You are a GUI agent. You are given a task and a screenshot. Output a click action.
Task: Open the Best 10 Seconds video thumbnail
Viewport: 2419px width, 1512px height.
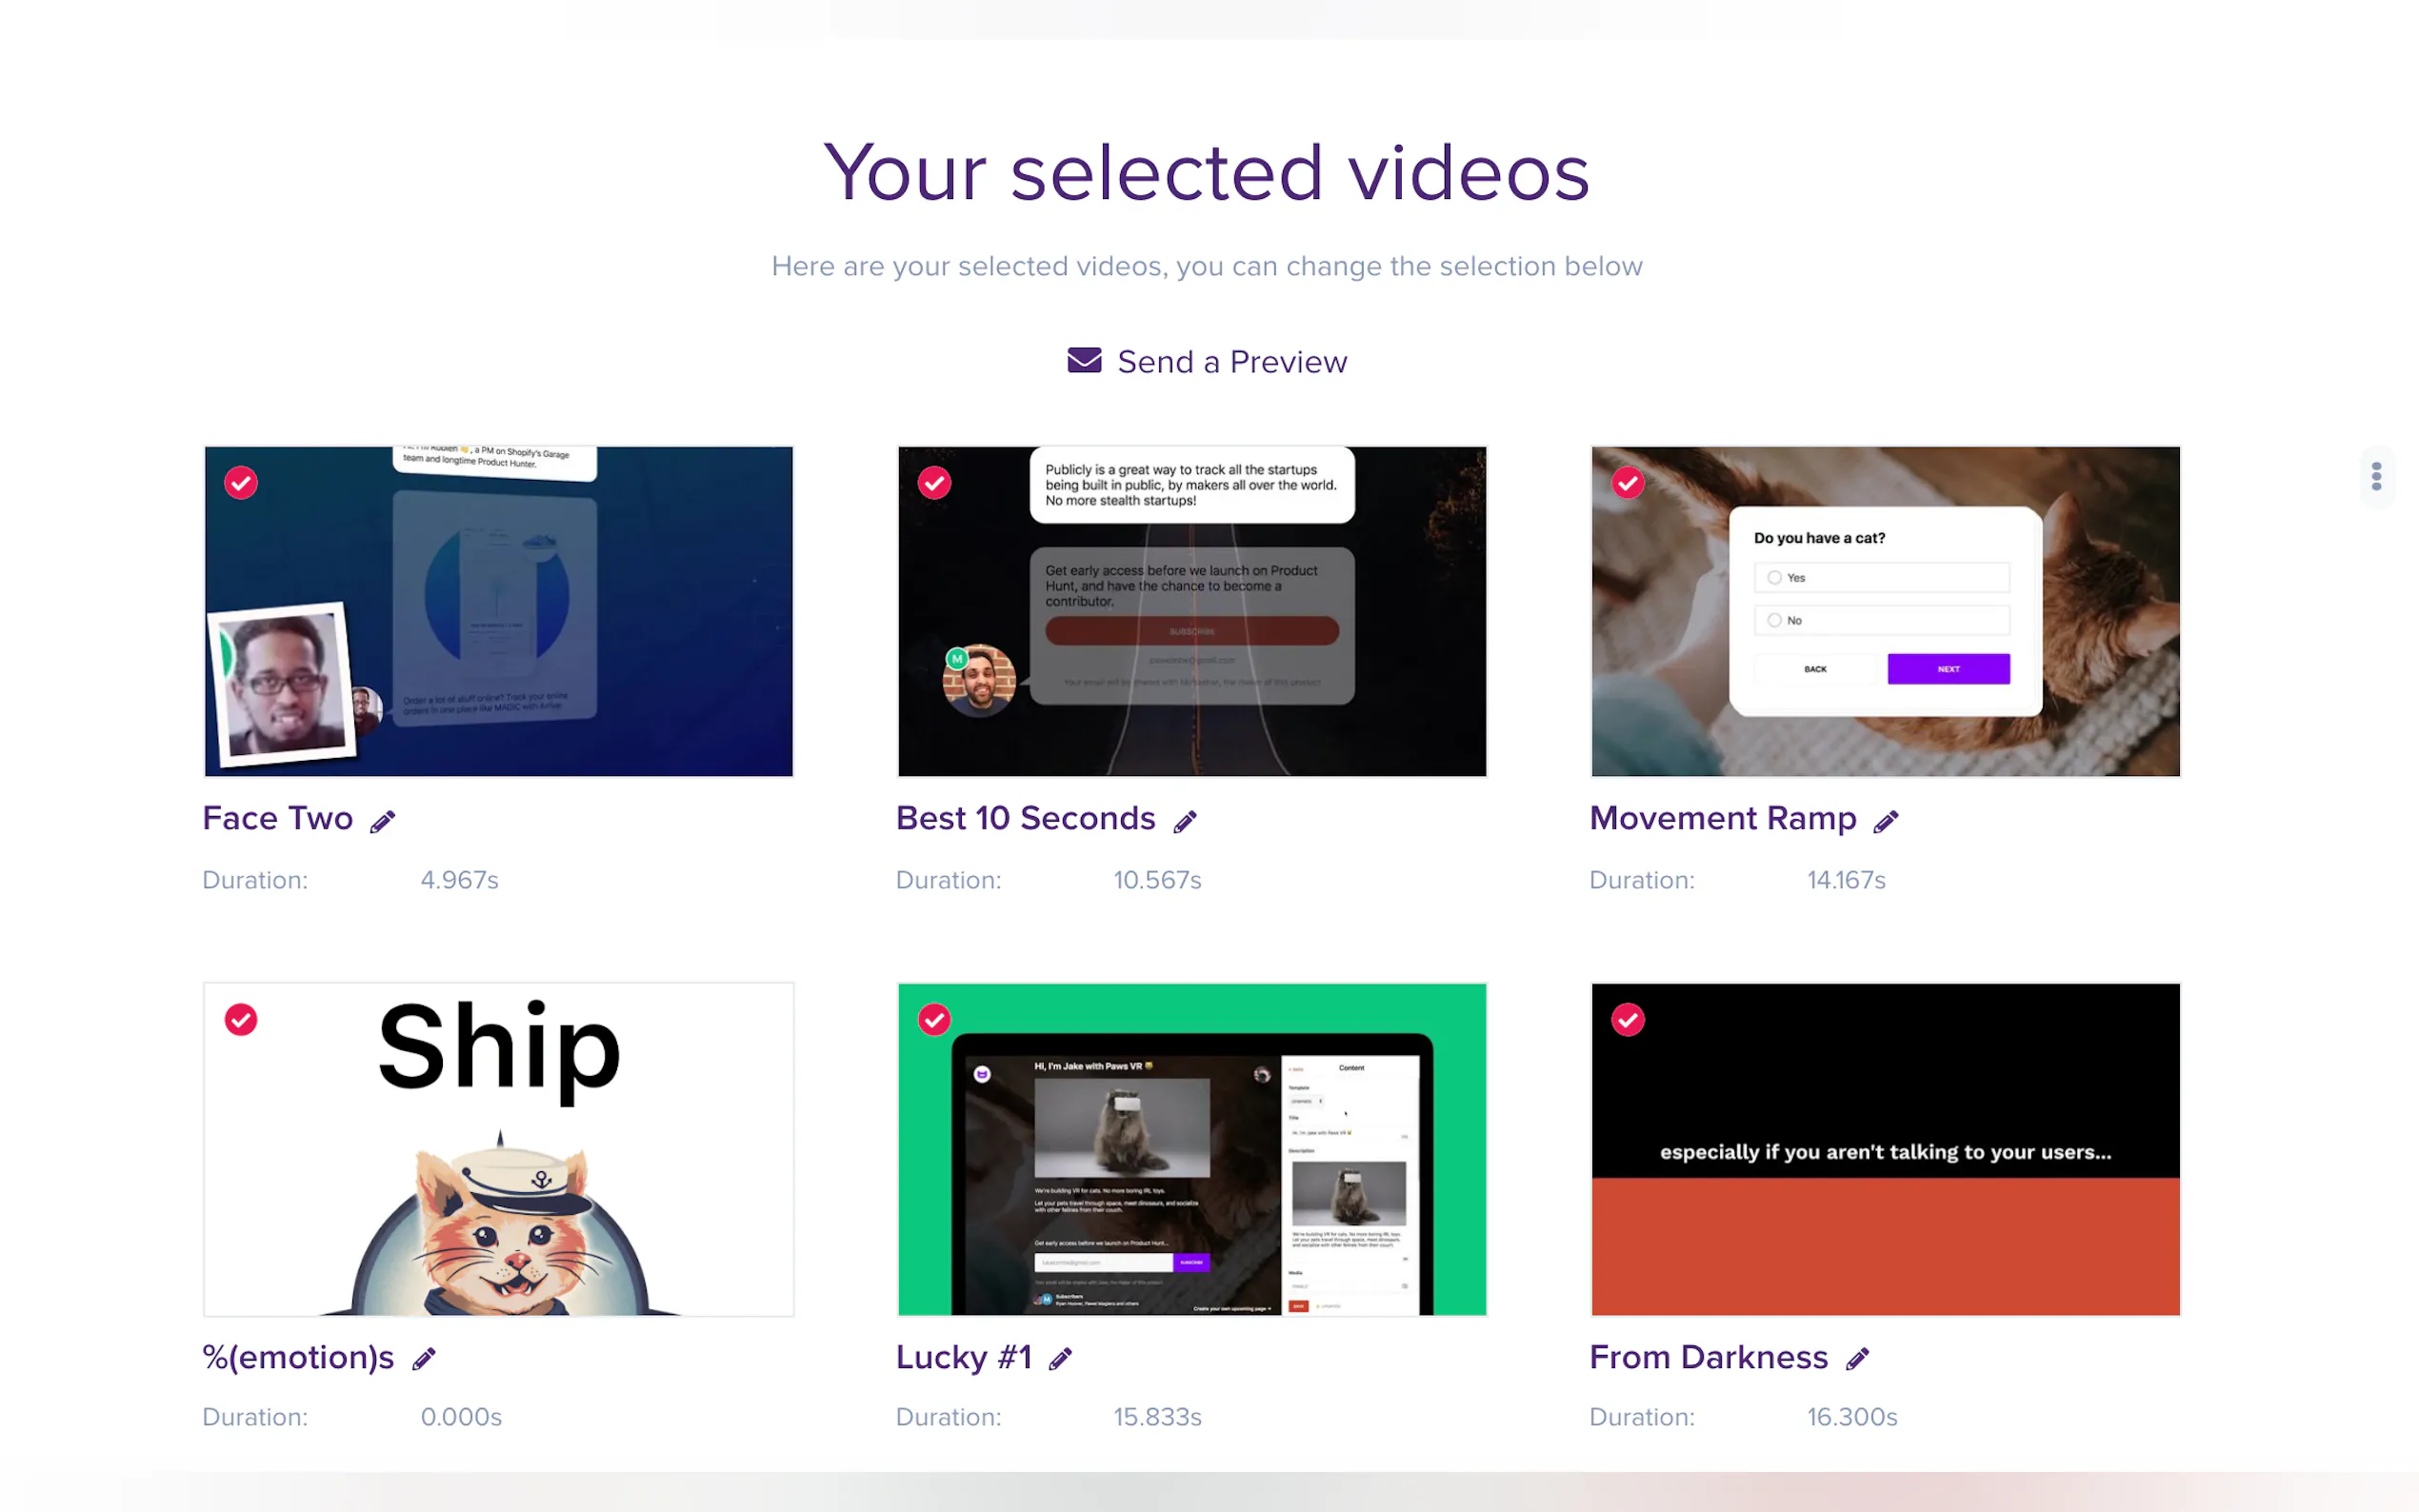coord(1192,611)
